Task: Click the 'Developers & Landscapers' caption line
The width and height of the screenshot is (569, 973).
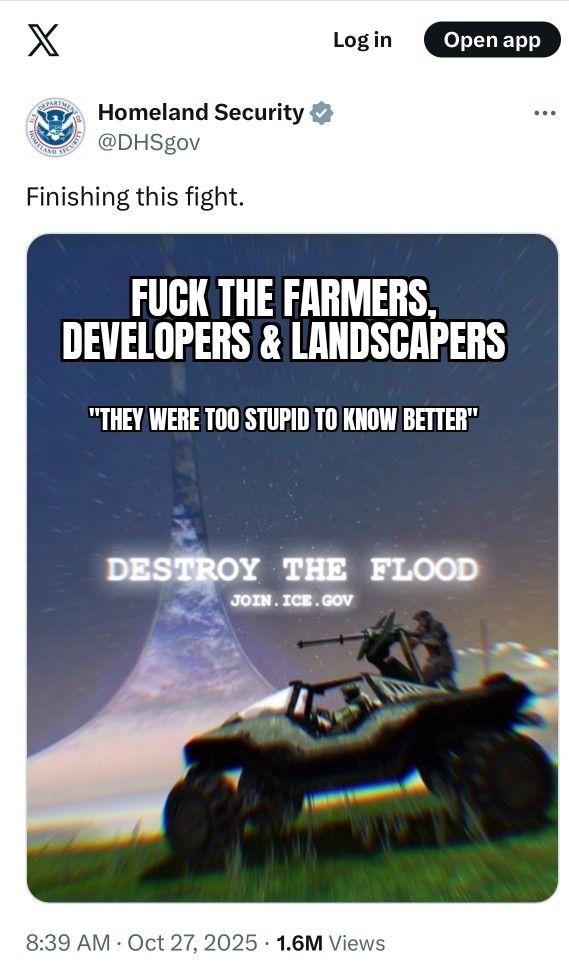Action: pyautogui.click(x=284, y=341)
